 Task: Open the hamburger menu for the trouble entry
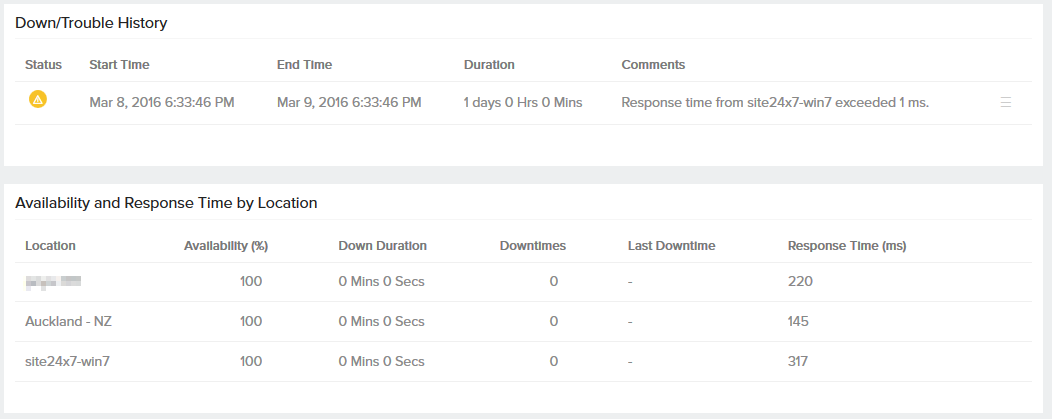(1006, 102)
